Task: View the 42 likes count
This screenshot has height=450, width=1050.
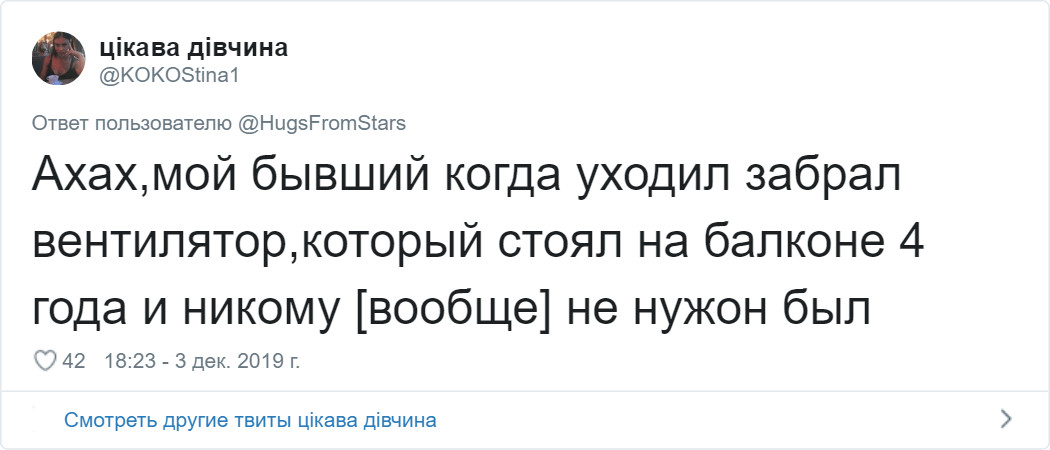Action: [74, 362]
